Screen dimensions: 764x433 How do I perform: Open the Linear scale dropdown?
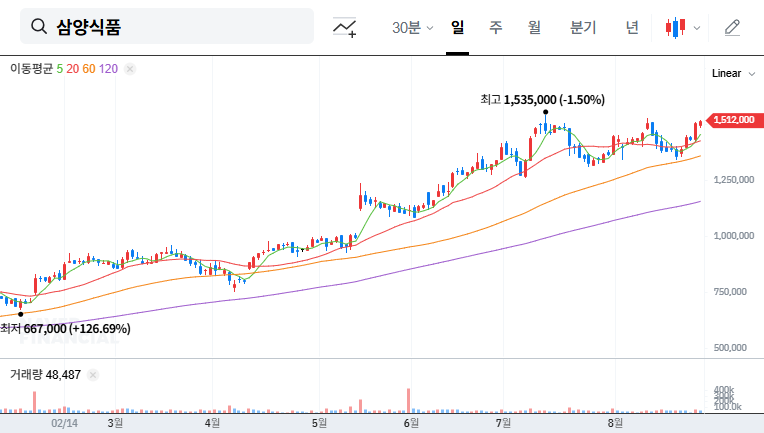[x=733, y=74]
